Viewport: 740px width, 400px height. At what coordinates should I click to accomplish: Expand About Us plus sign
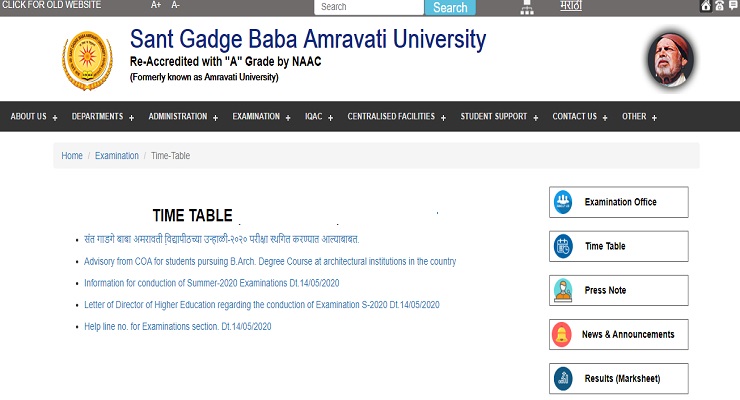tap(55, 118)
